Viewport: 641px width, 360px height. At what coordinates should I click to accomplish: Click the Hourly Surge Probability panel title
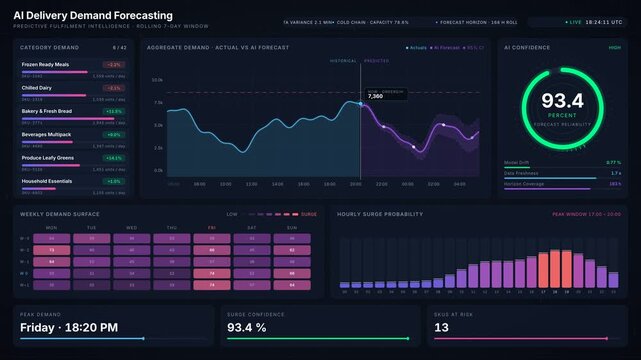[x=380, y=214]
